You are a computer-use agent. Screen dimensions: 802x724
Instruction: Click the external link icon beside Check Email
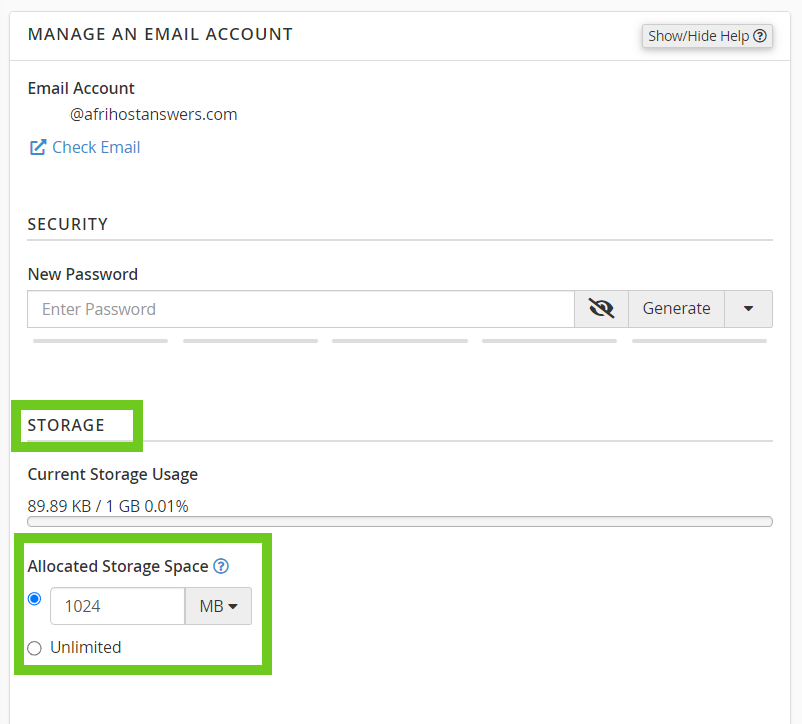point(37,148)
